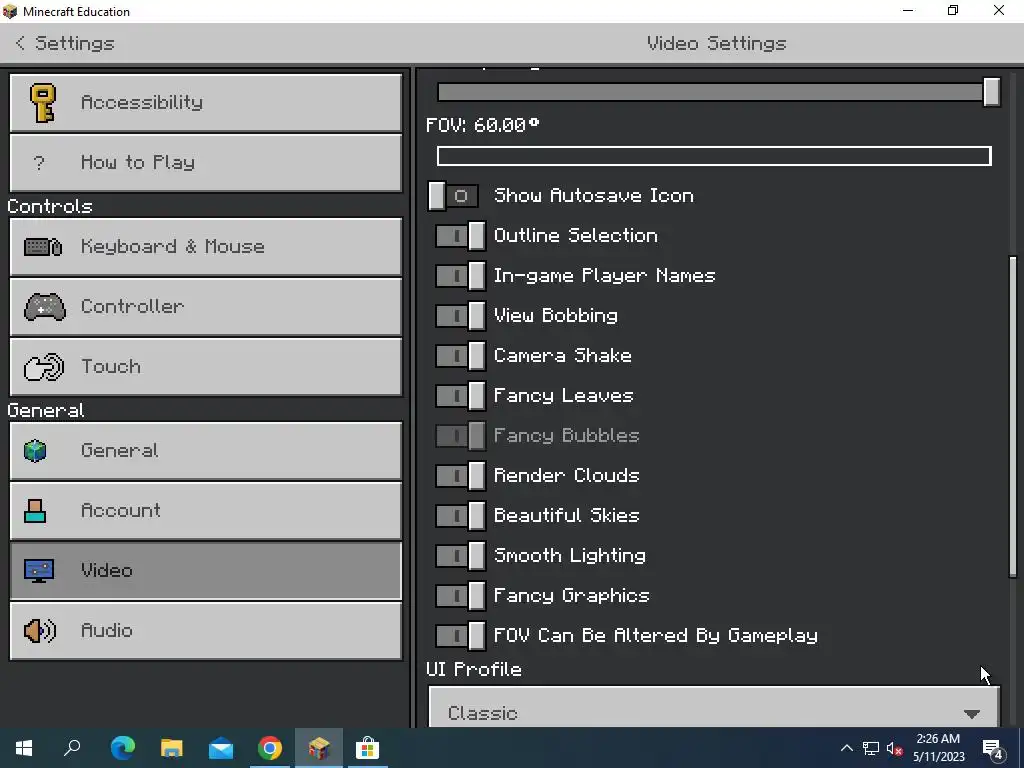Disable View Bobbing toggle
This screenshot has height=768, width=1024.
pyautogui.click(x=460, y=315)
